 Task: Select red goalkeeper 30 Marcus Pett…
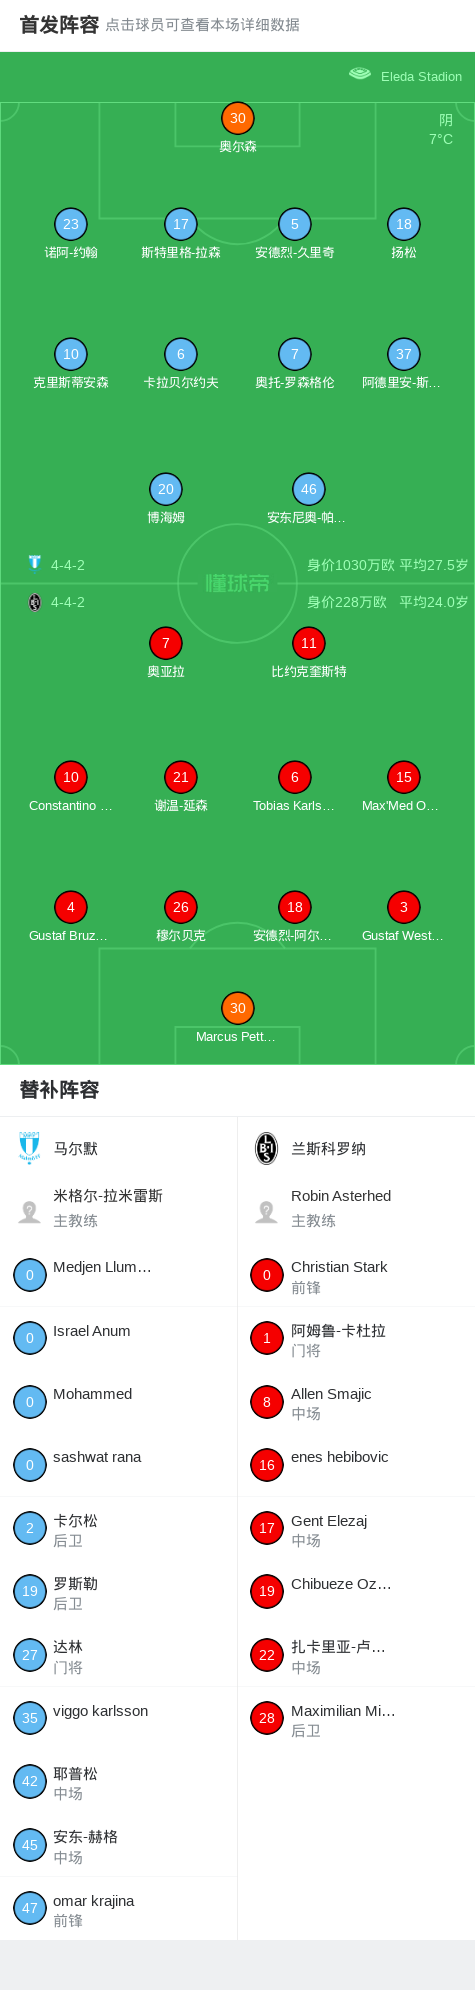click(x=238, y=1008)
